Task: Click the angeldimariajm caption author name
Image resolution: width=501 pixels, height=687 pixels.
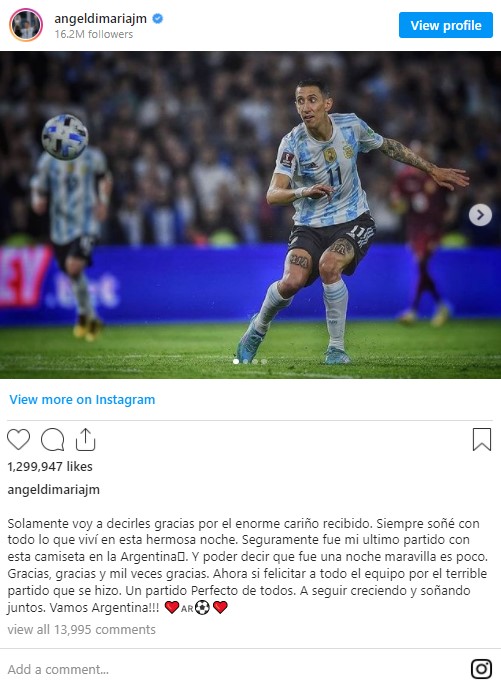Action: point(53,489)
